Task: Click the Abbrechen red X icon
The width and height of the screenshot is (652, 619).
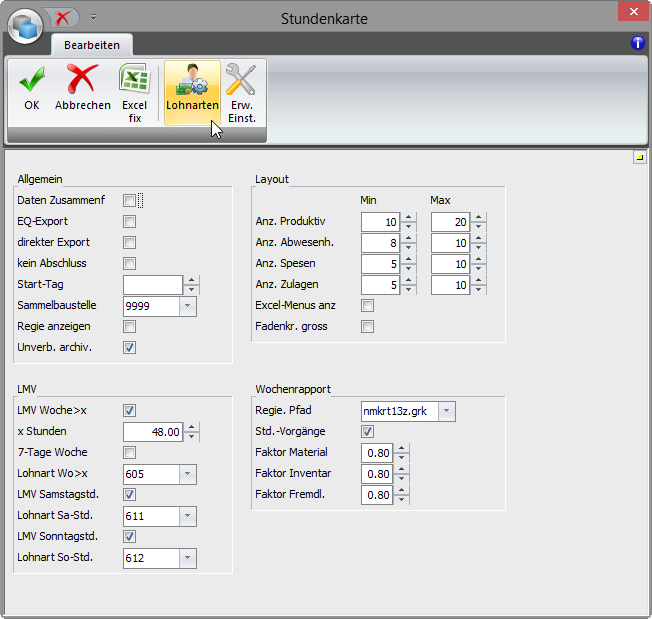Action: point(82,80)
